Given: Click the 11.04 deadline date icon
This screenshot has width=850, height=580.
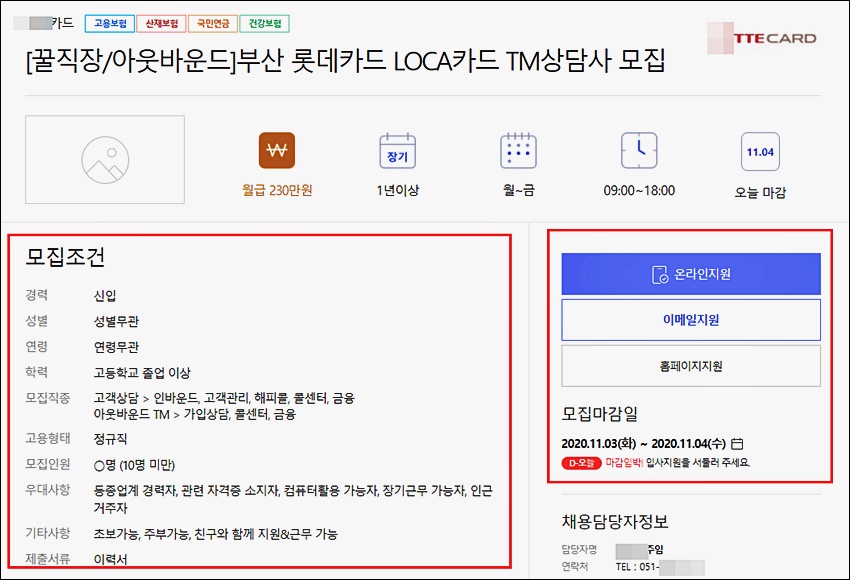Looking at the screenshot, I should point(760,152).
